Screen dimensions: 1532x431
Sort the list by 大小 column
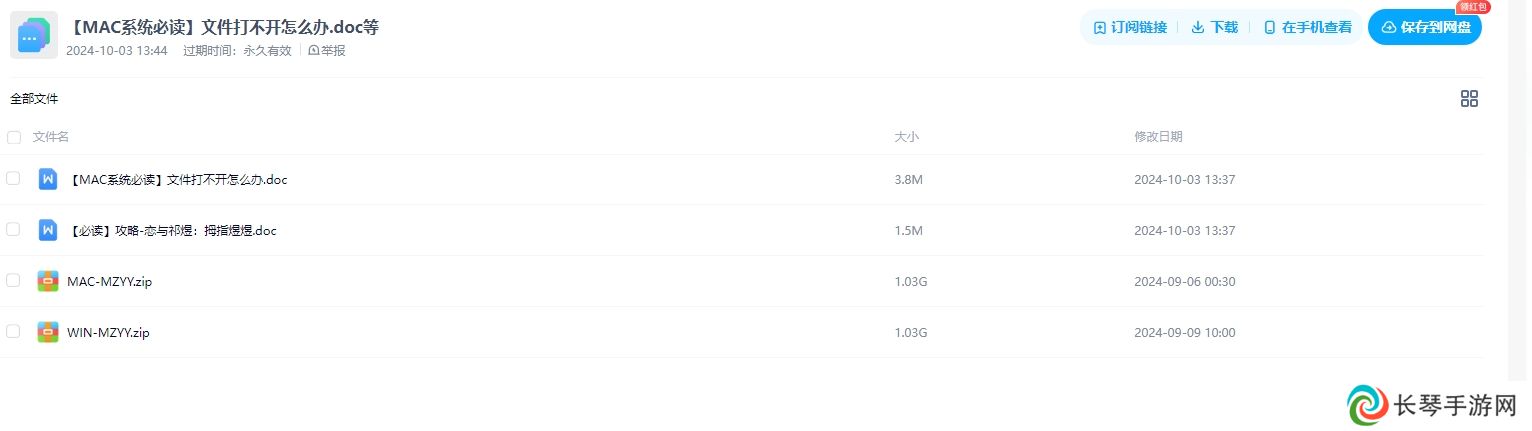(x=906, y=137)
